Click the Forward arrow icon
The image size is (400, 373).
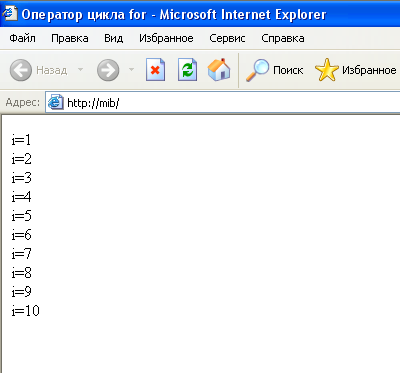(x=108, y=70)
